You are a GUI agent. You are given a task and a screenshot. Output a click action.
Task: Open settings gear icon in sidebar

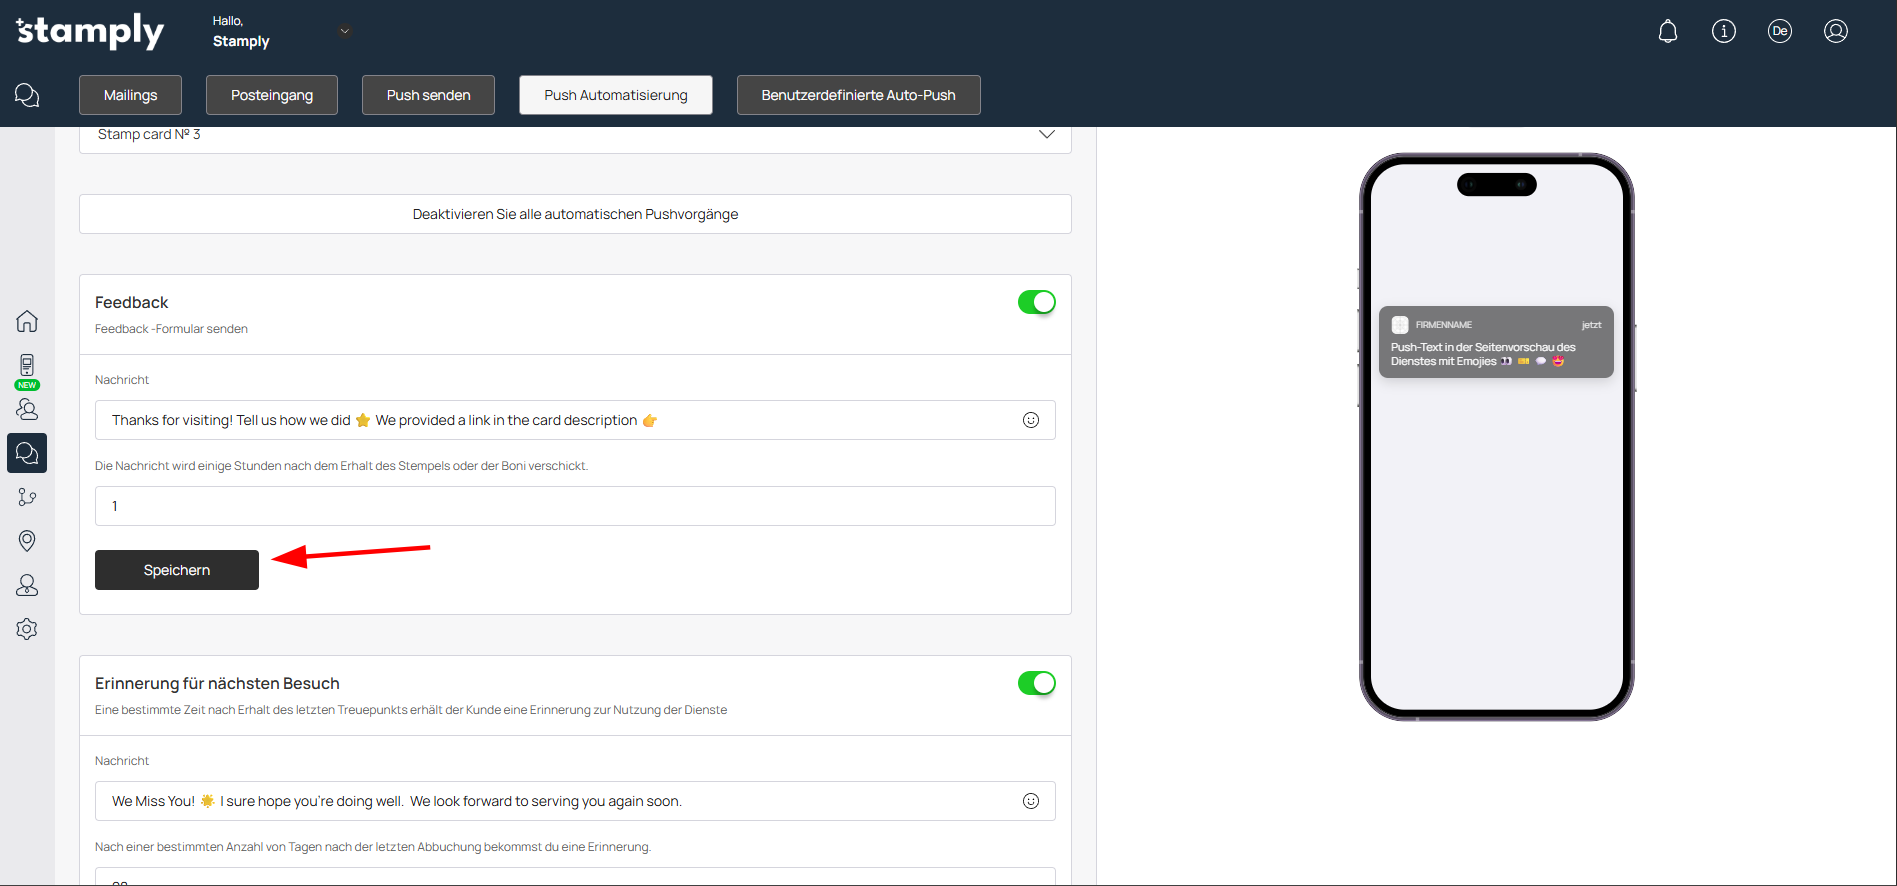click(x=27, y=629)
